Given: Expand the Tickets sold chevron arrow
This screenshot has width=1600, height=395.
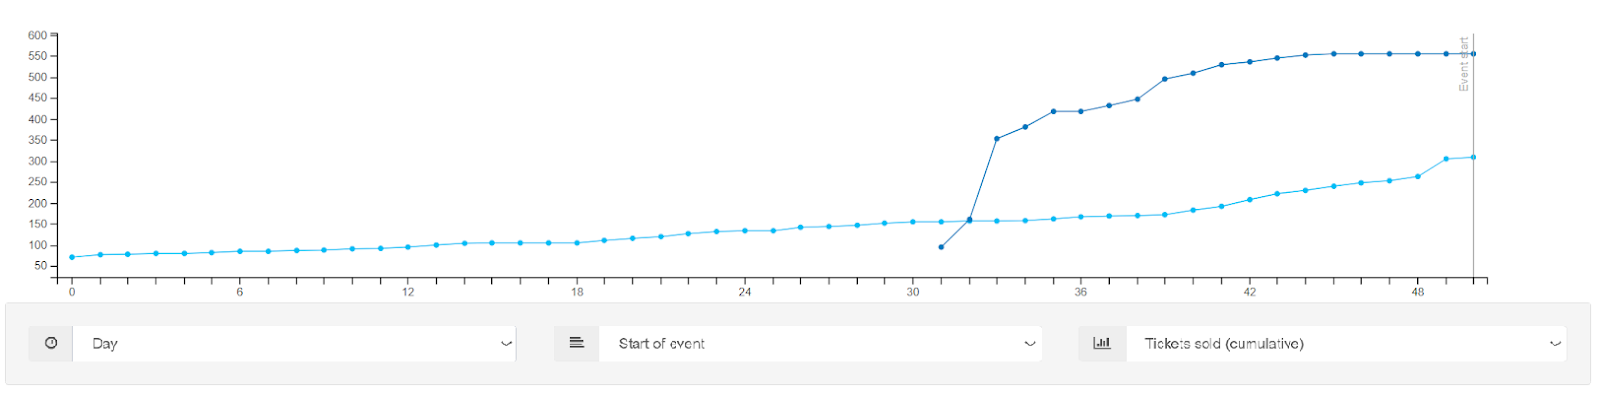Looking at the screenshot, I should (x=1555, y=344).
